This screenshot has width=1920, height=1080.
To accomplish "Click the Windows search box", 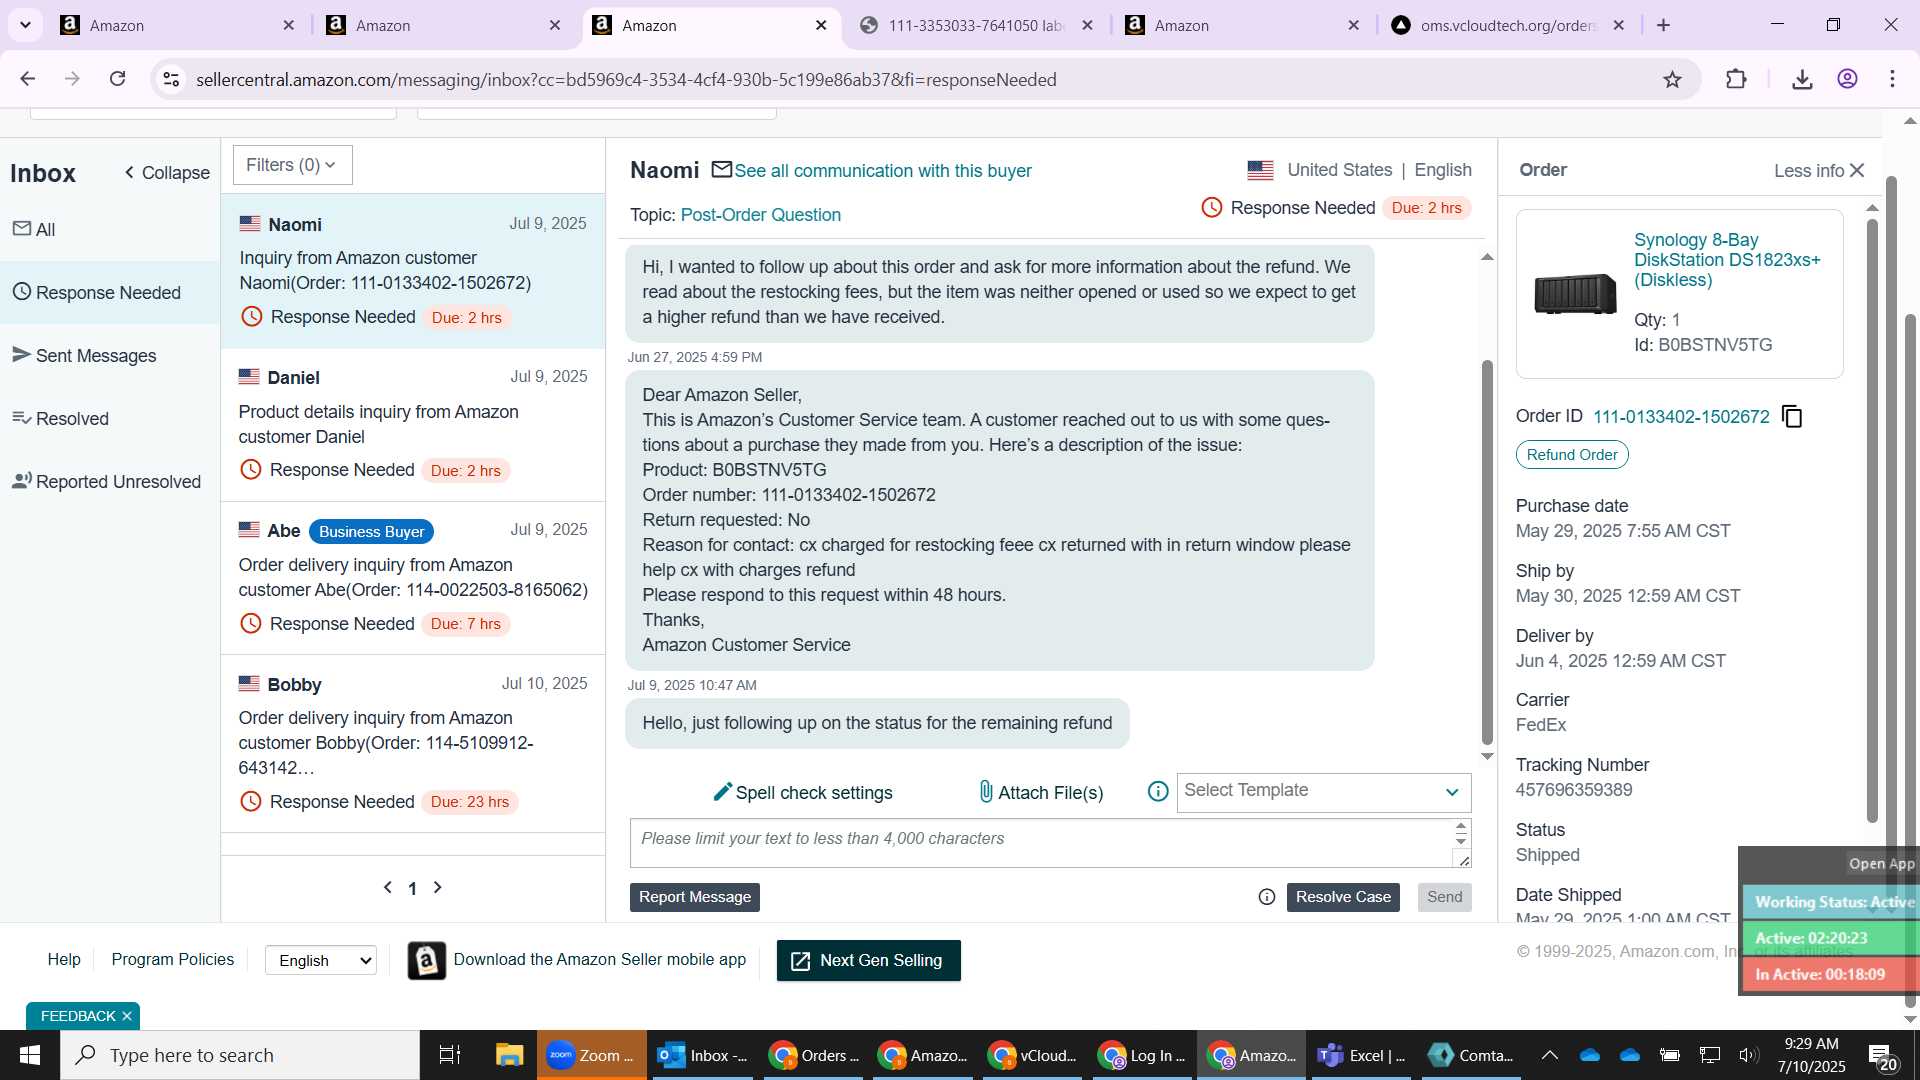I will 240,1055.
